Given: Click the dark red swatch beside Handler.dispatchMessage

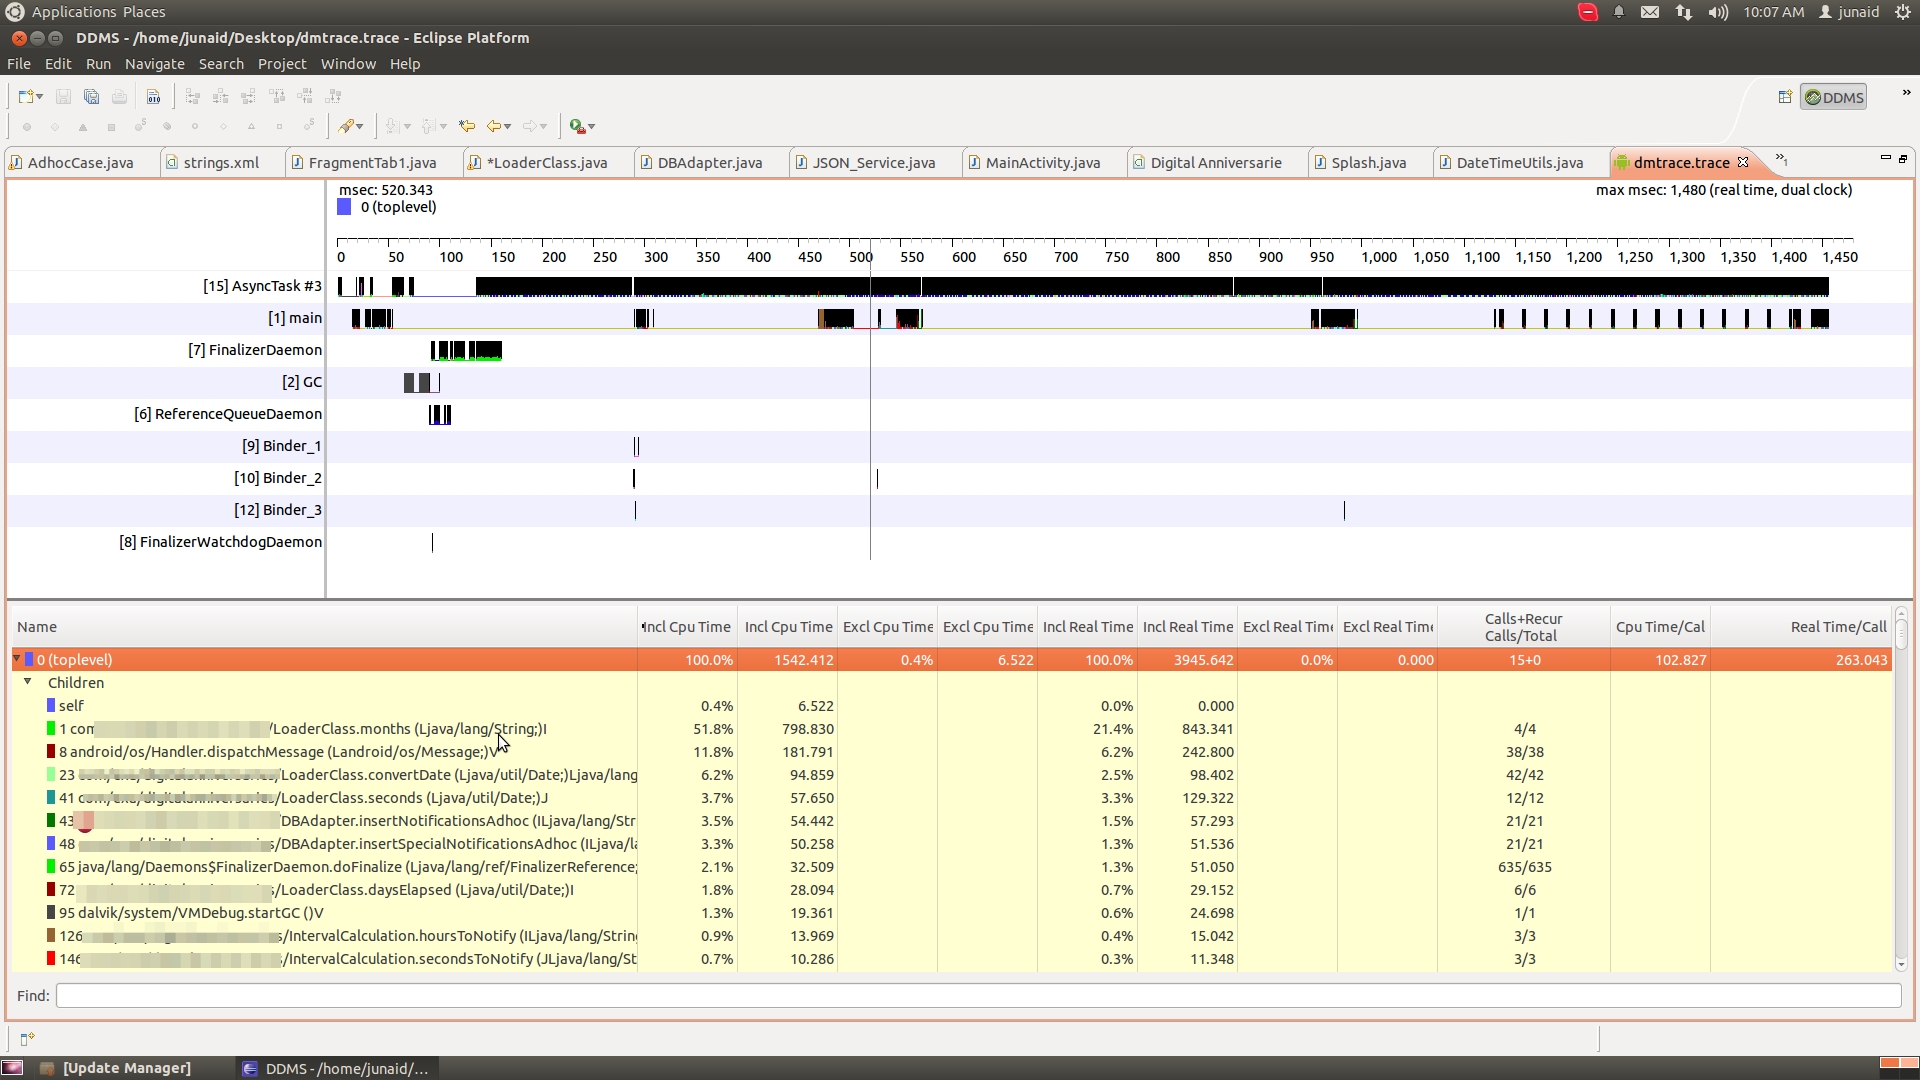Looking at the screenshot, I should (x=51, y=751).
